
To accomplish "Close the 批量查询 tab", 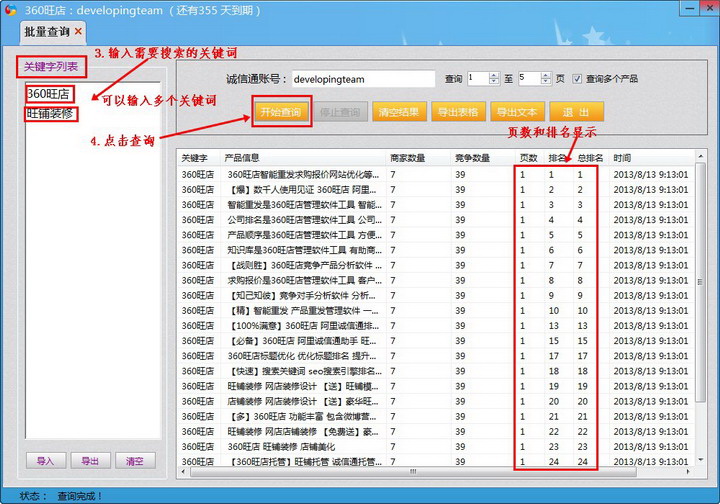I will [x=79, y=31].
